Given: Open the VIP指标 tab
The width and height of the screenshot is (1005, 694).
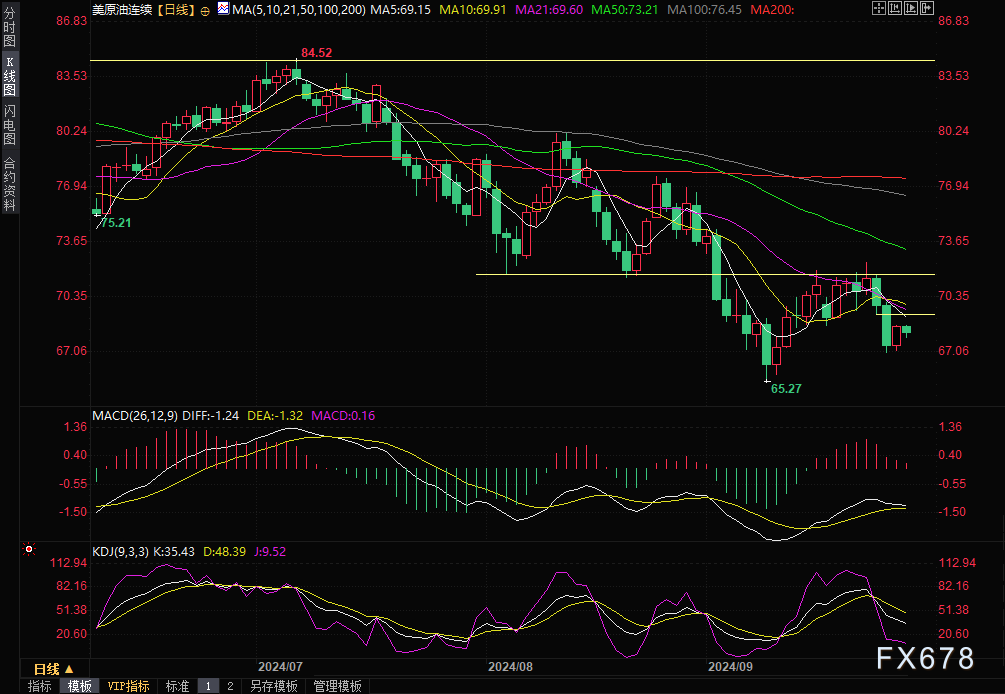Looking at the screenshot, I should pyautogui.click(x=128, y=686).
